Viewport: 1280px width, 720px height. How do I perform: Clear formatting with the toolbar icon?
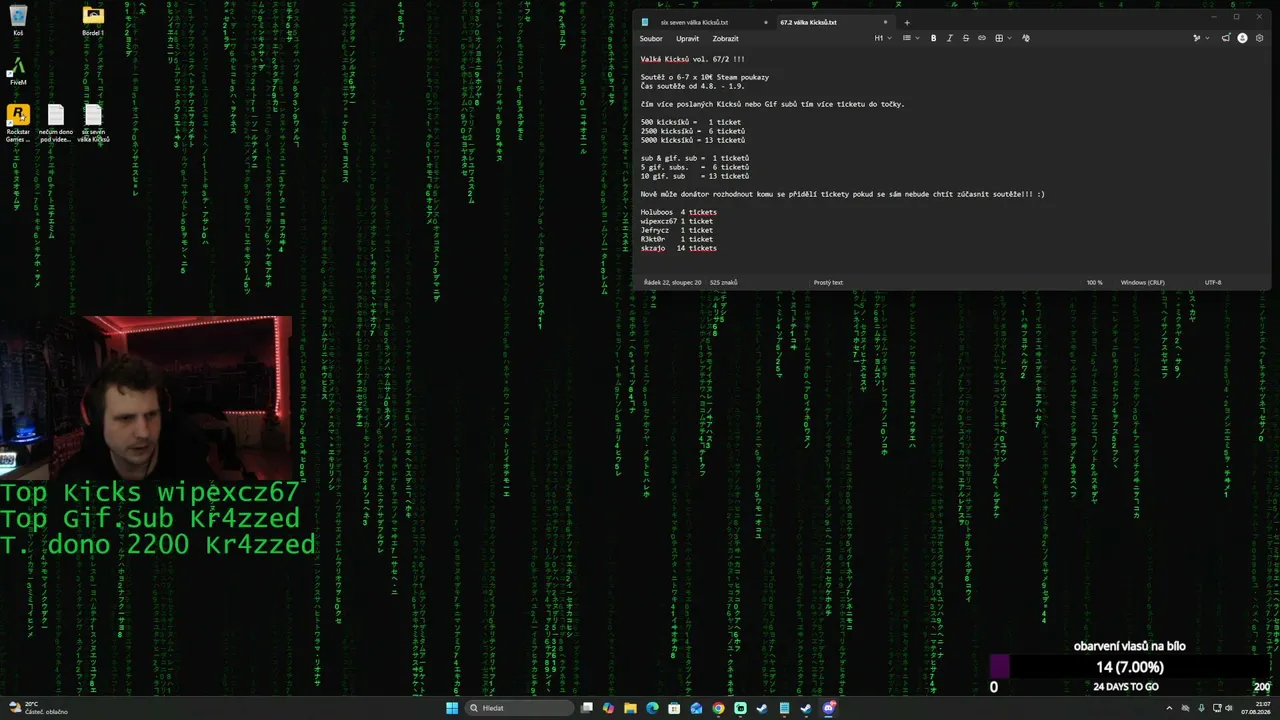(1025, 38)
